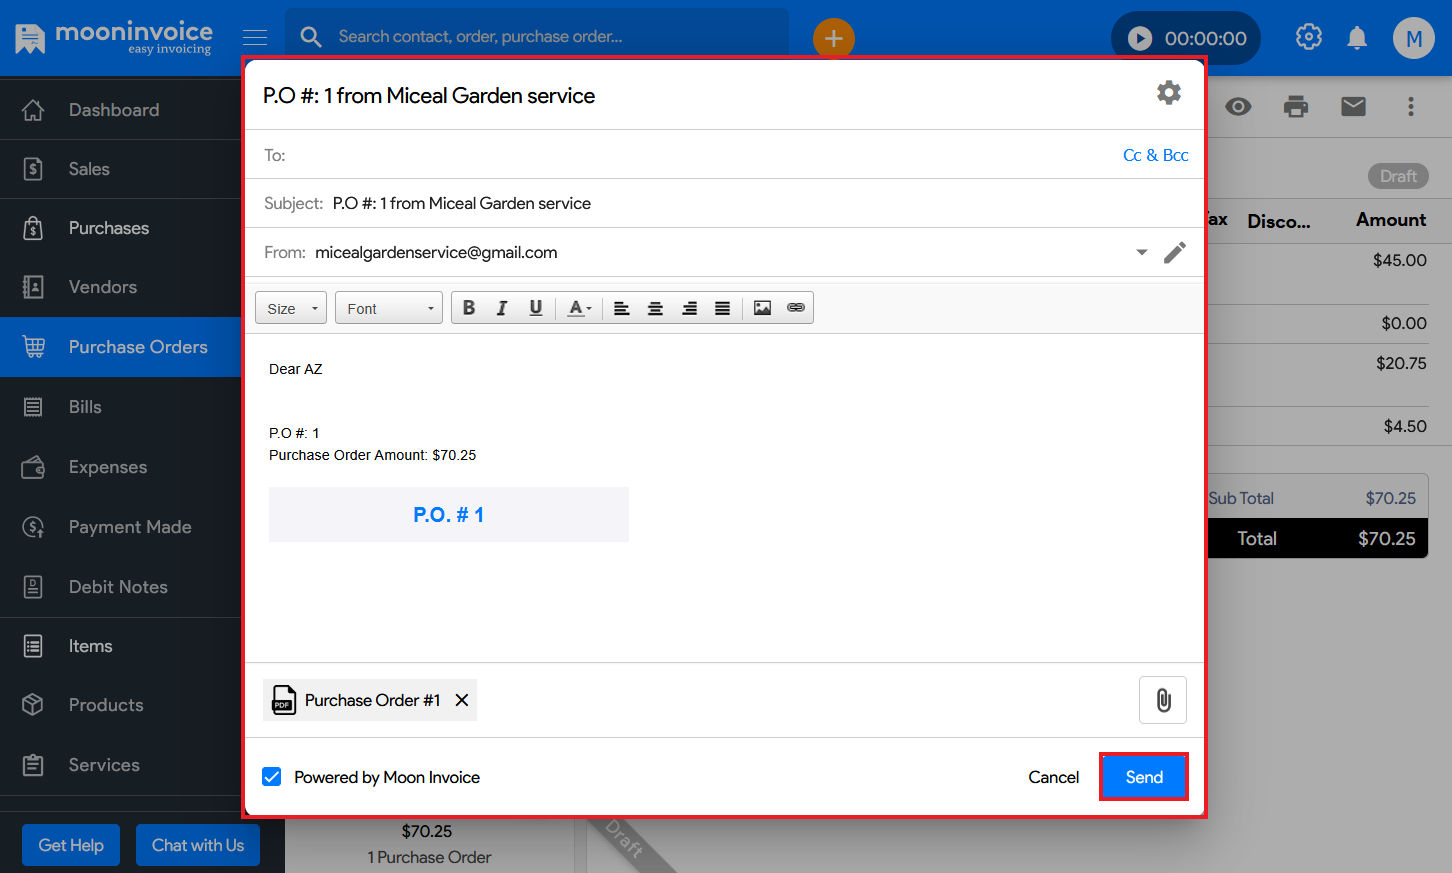Click the attach file paperclip icon
The width and height of the screenshot is (1452, 873).
coord(1162,700)
